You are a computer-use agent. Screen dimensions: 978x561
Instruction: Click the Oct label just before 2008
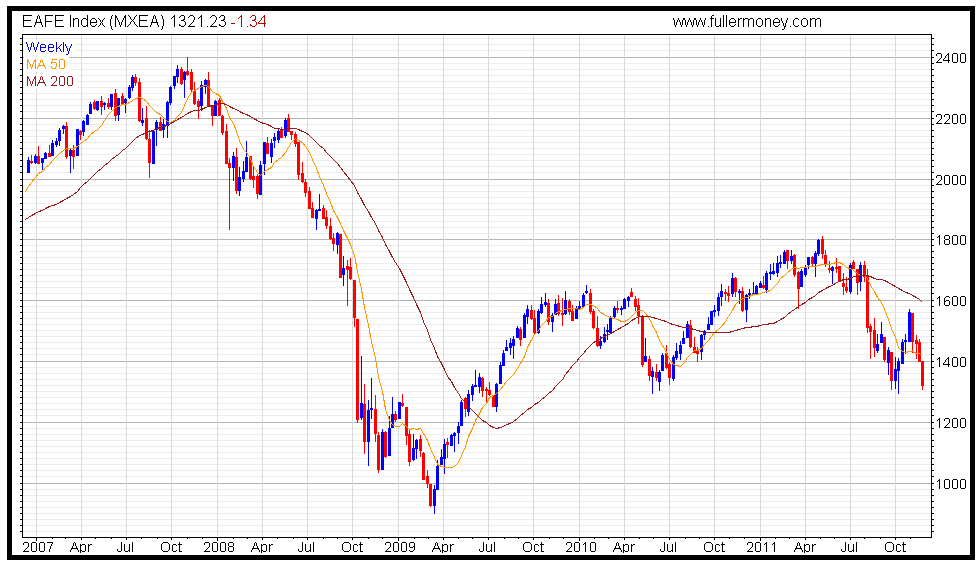pyautogui.click(x=171, y=547)
